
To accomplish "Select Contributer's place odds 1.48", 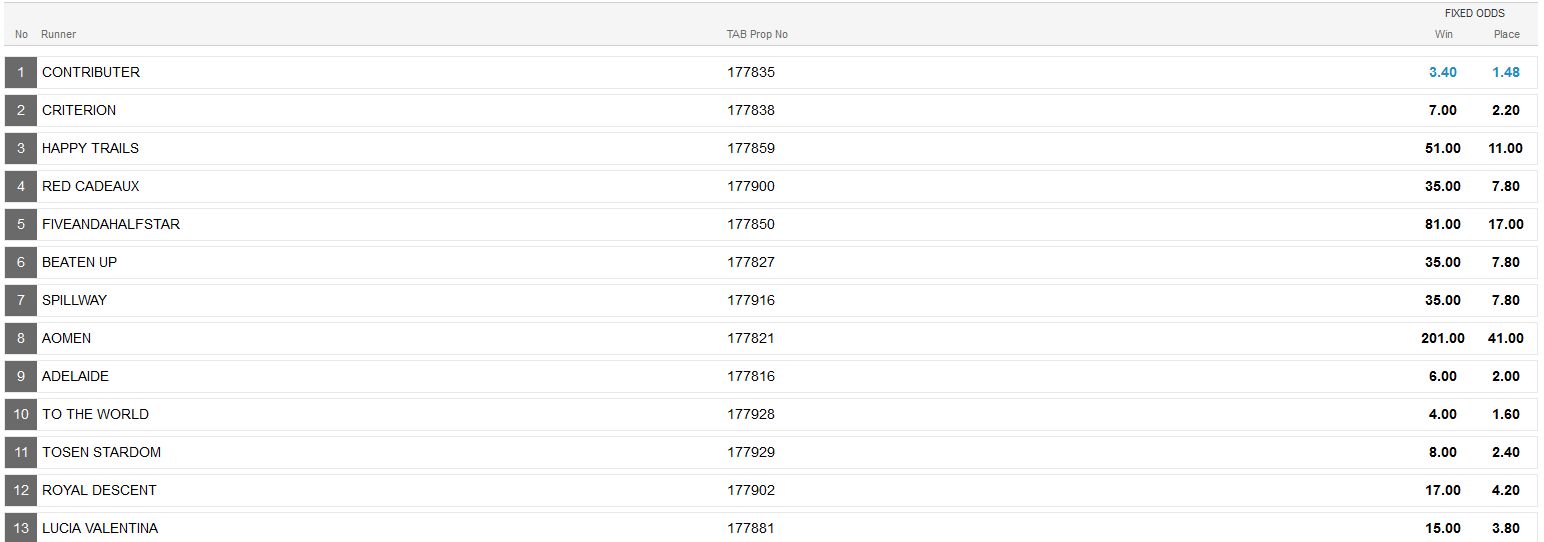I will [1505, 72].
